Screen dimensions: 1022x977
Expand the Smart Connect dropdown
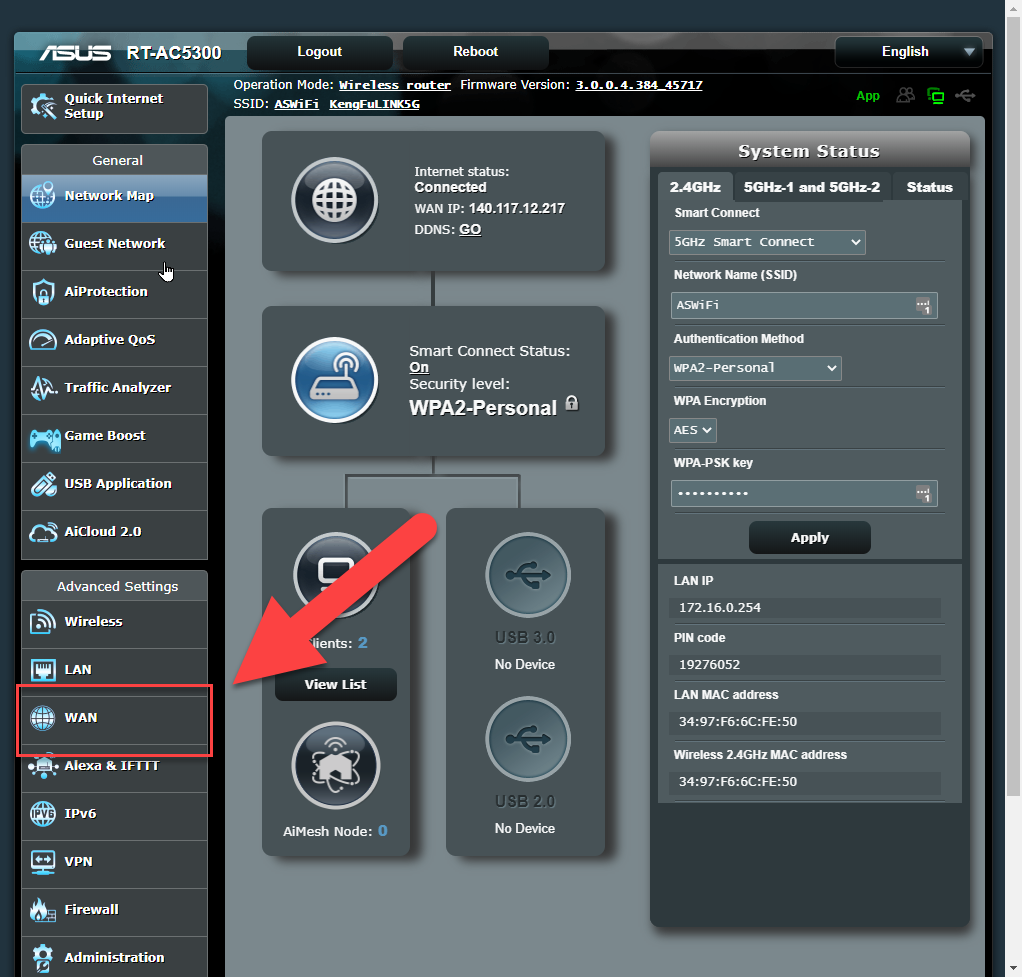point(767,242)
